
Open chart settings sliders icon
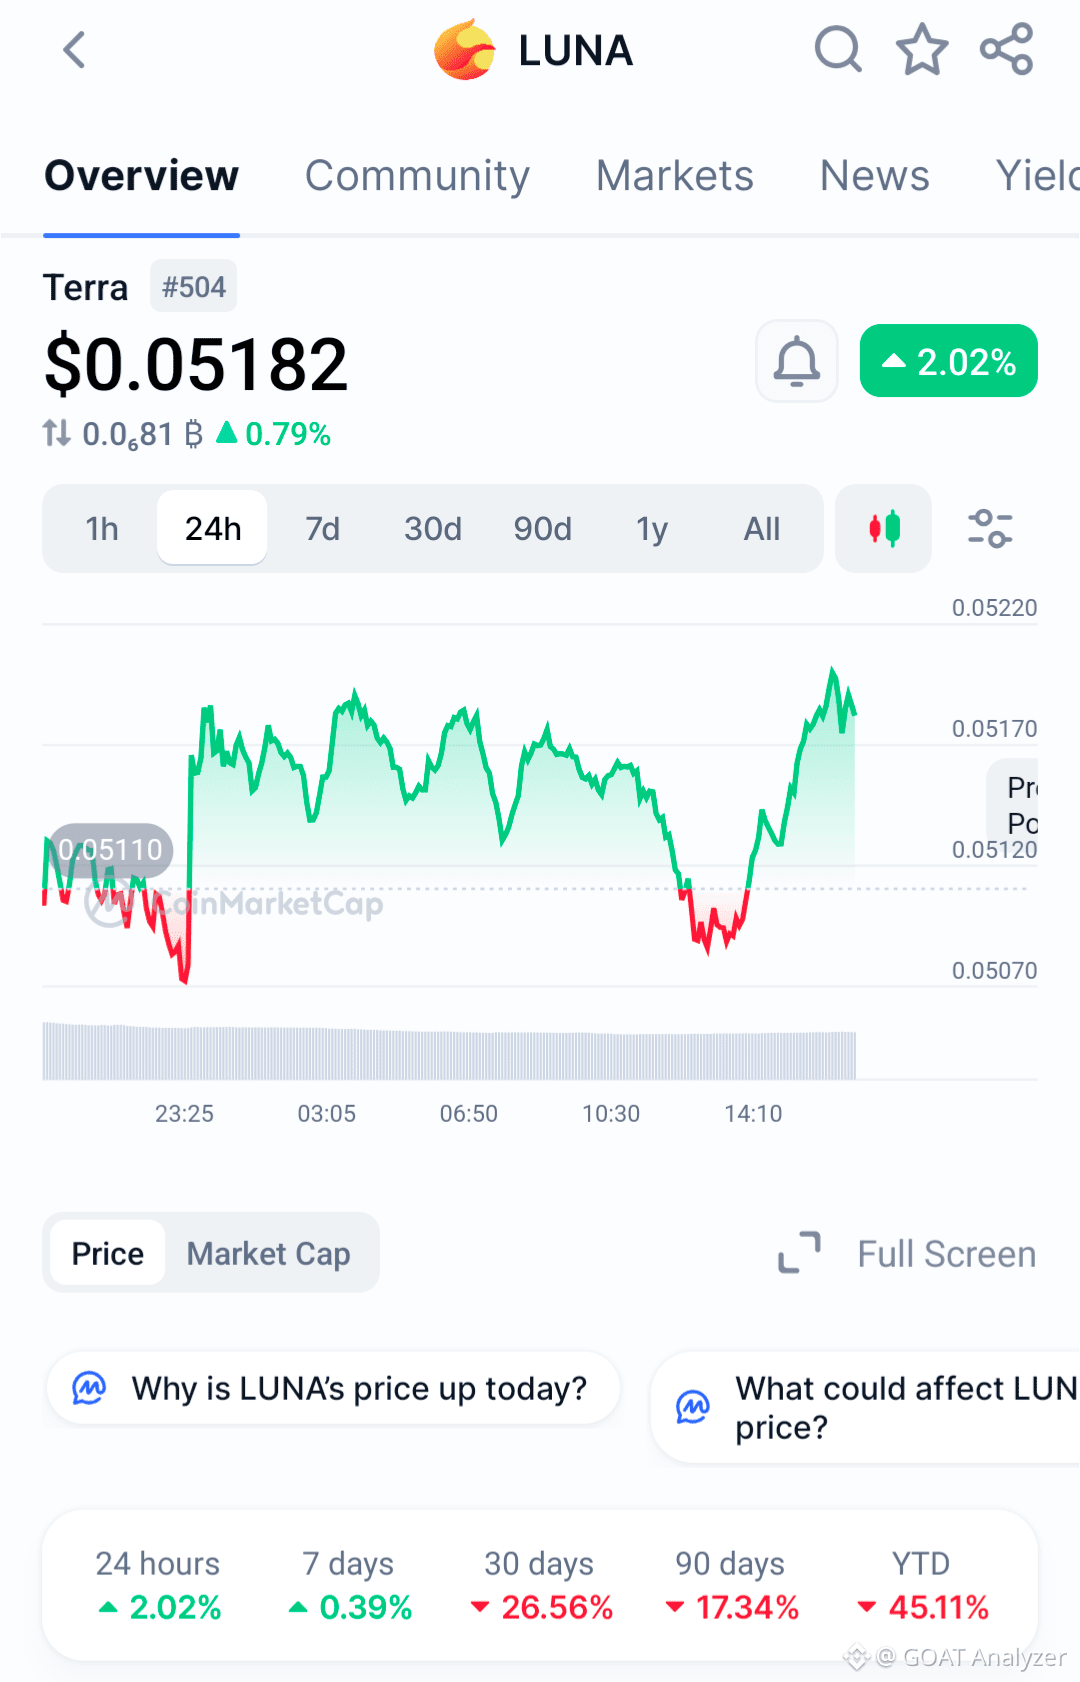990,528
